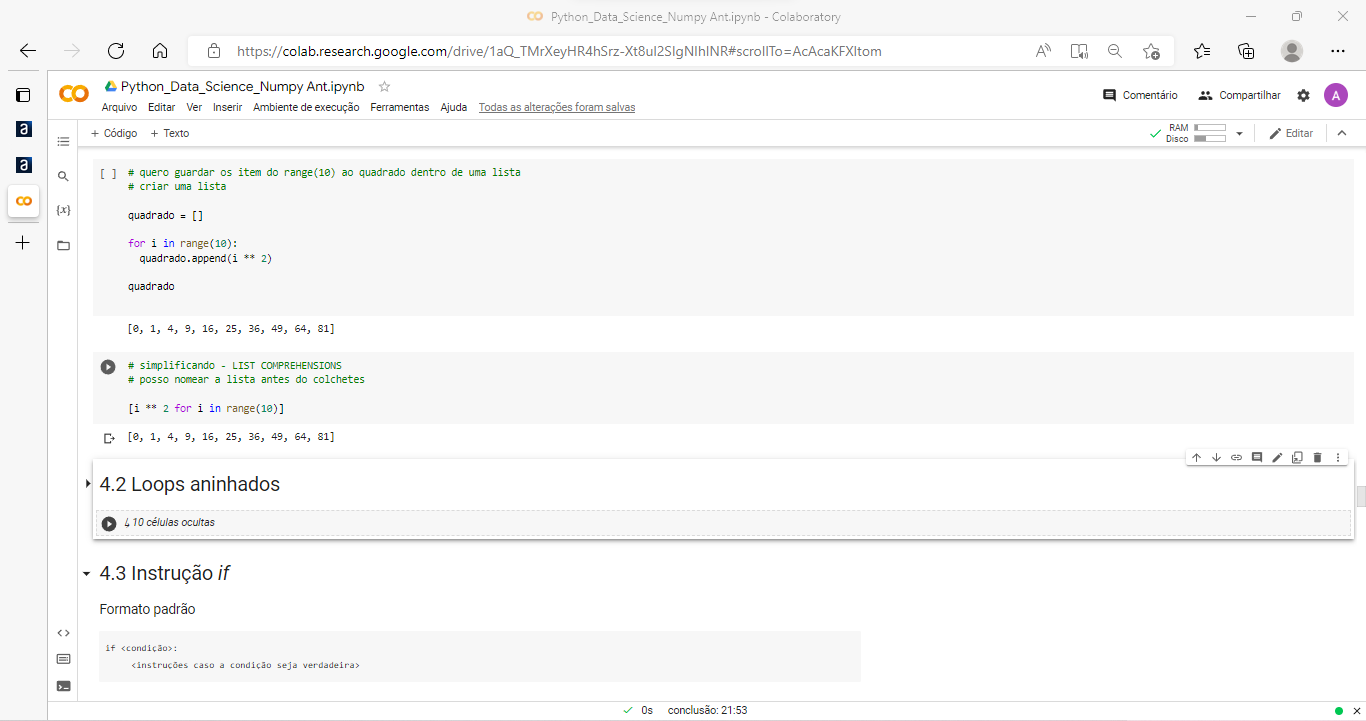Open the Editar menu
Image resolution: width=1366 pixels, height=721 pixels.
pyautogui.click(x=161, y=107)
